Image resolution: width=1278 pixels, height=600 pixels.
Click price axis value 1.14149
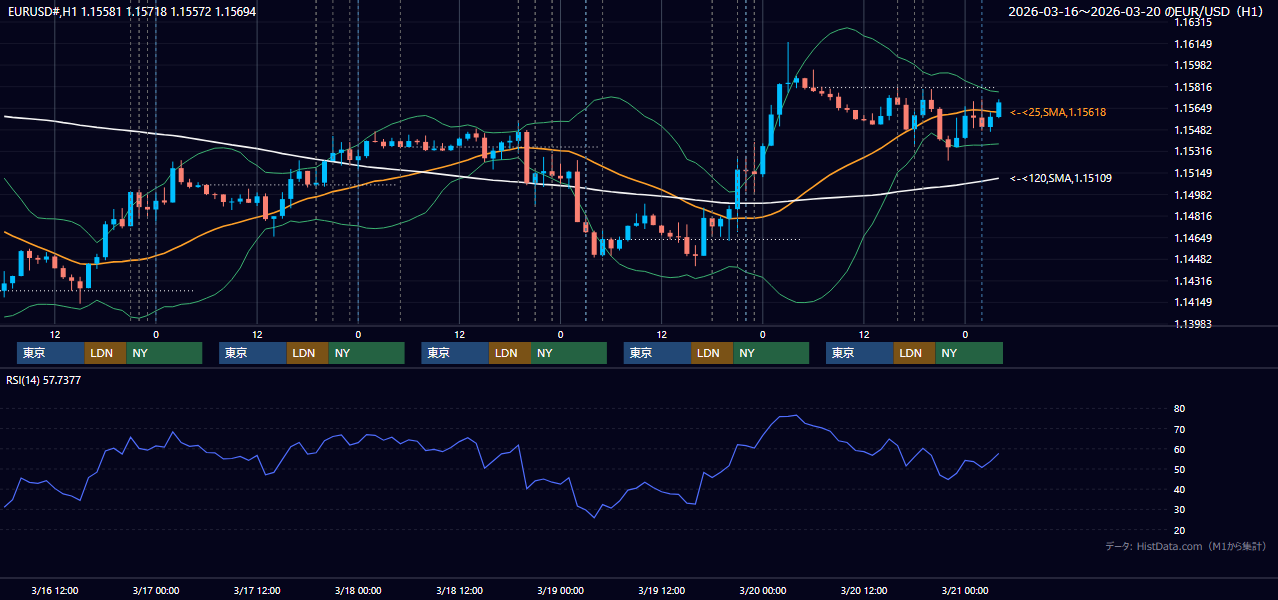(x=1193, y=302)
